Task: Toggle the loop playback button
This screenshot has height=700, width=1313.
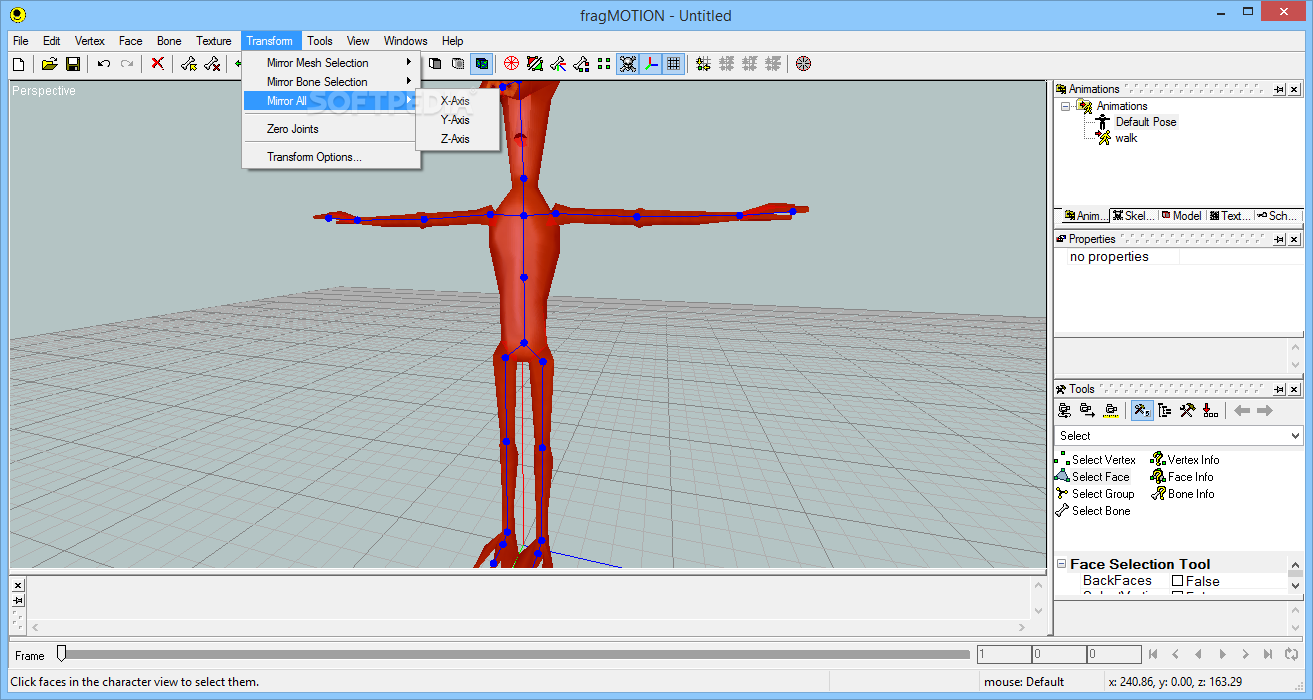Action: [1290, 655]
